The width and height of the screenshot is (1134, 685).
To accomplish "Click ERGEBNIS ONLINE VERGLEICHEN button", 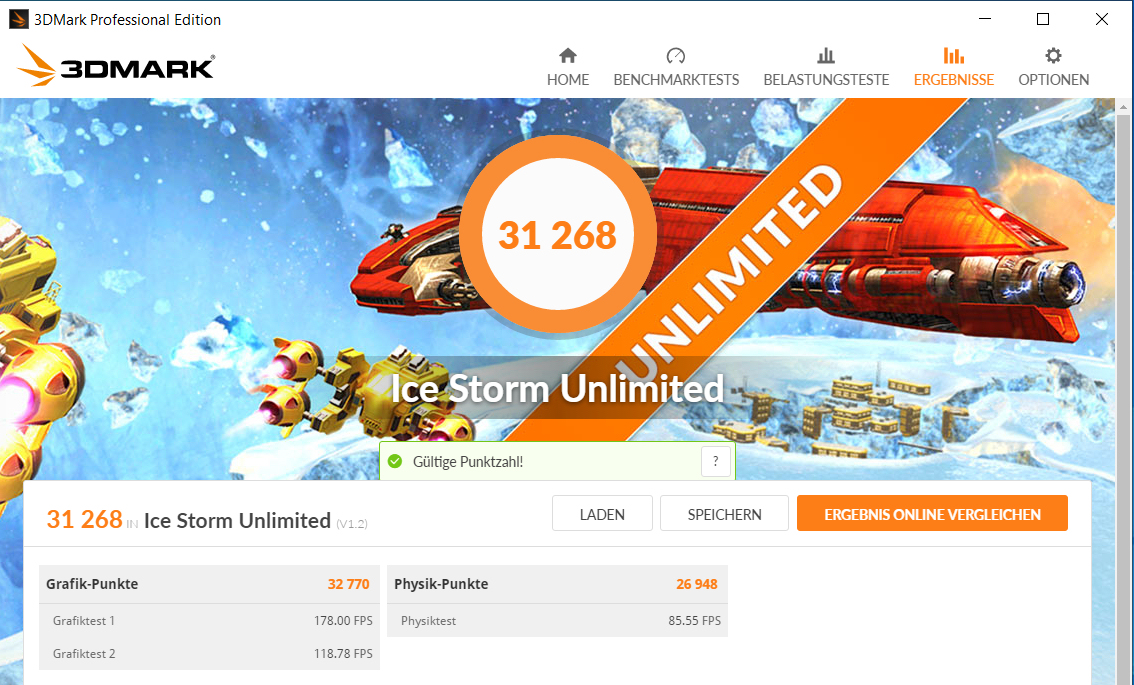I will pos(932,514).
